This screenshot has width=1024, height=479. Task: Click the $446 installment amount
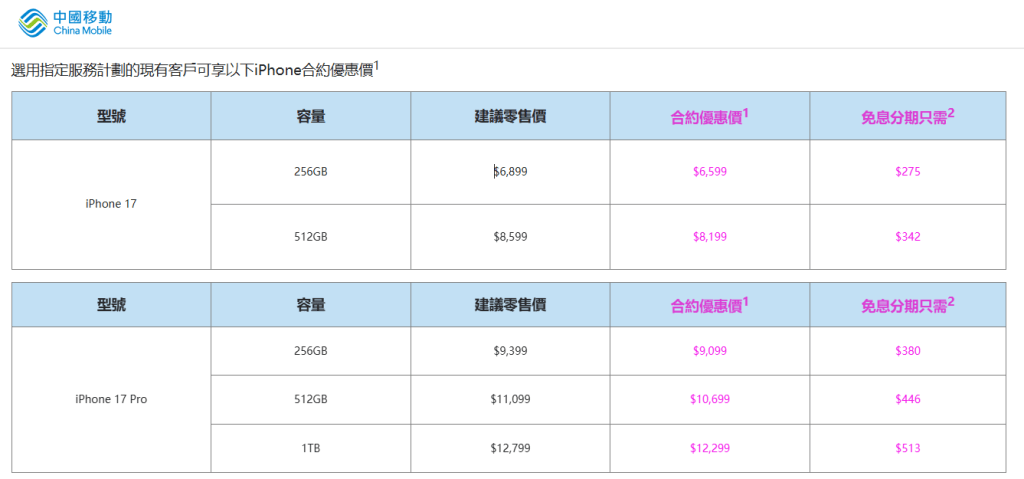(x=907, y=399)
